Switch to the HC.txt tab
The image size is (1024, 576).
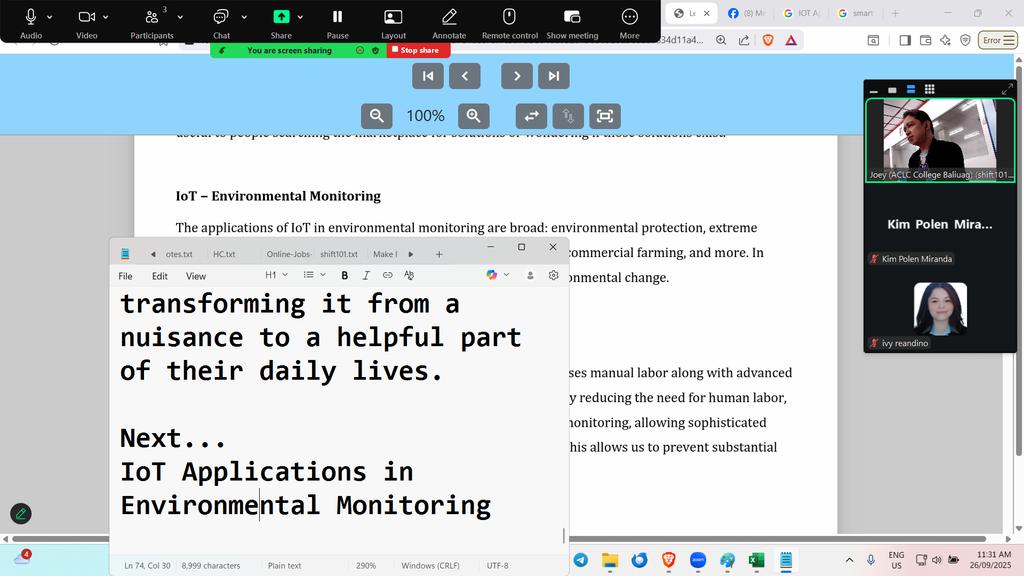coord(224,254)
